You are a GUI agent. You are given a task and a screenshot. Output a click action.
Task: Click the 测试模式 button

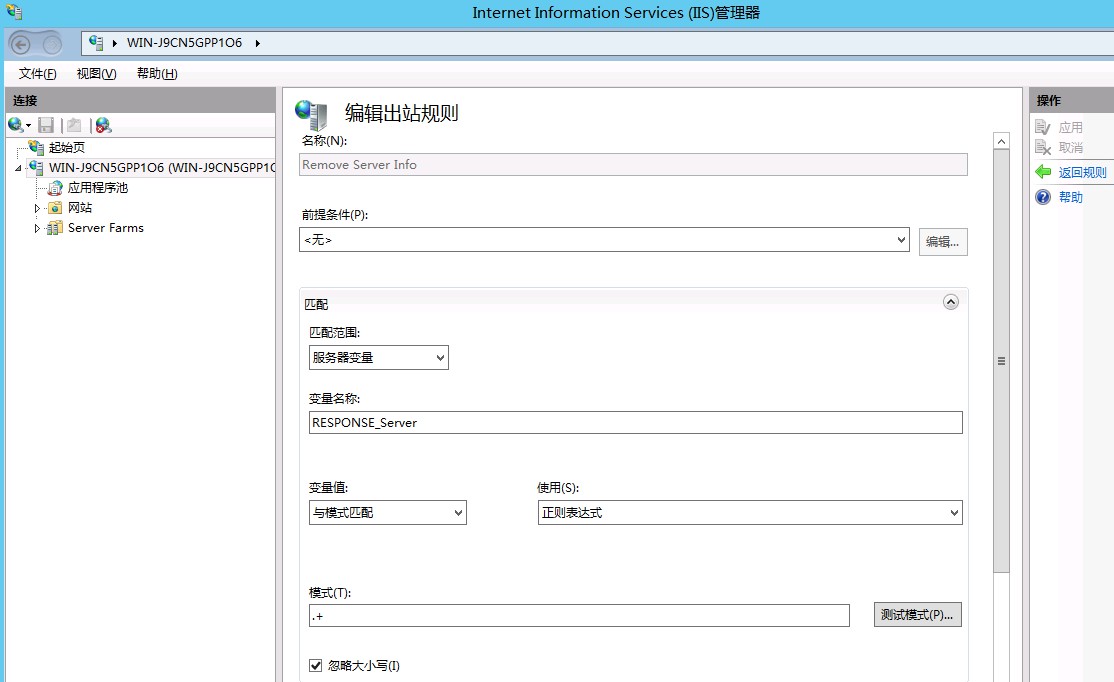coord(917,615)
